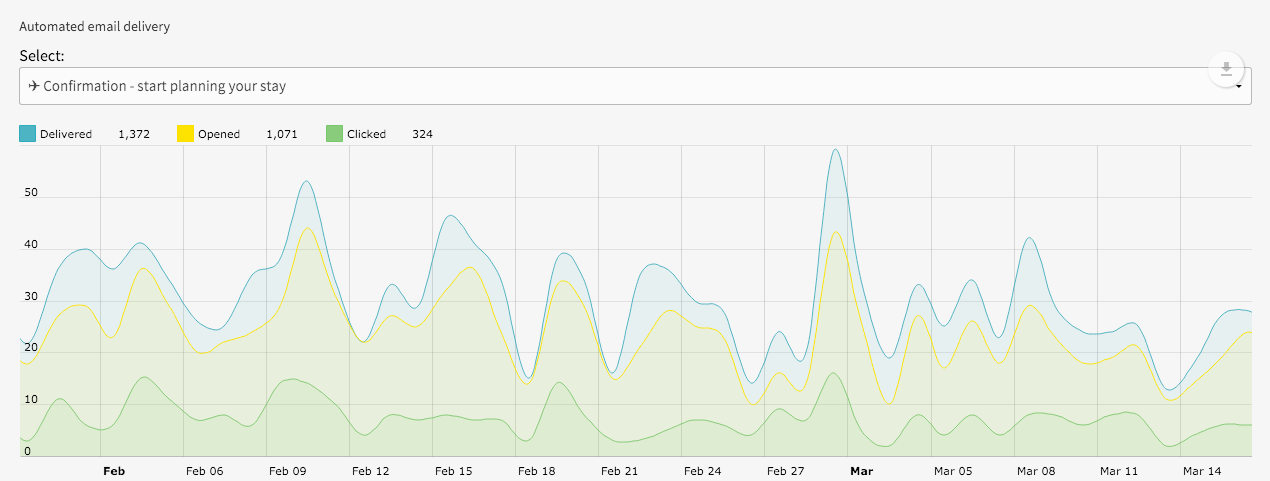Click the Feb 21 axis label
The height and width of the screenshot is (481, 1270).
click(x=620, y=470)
